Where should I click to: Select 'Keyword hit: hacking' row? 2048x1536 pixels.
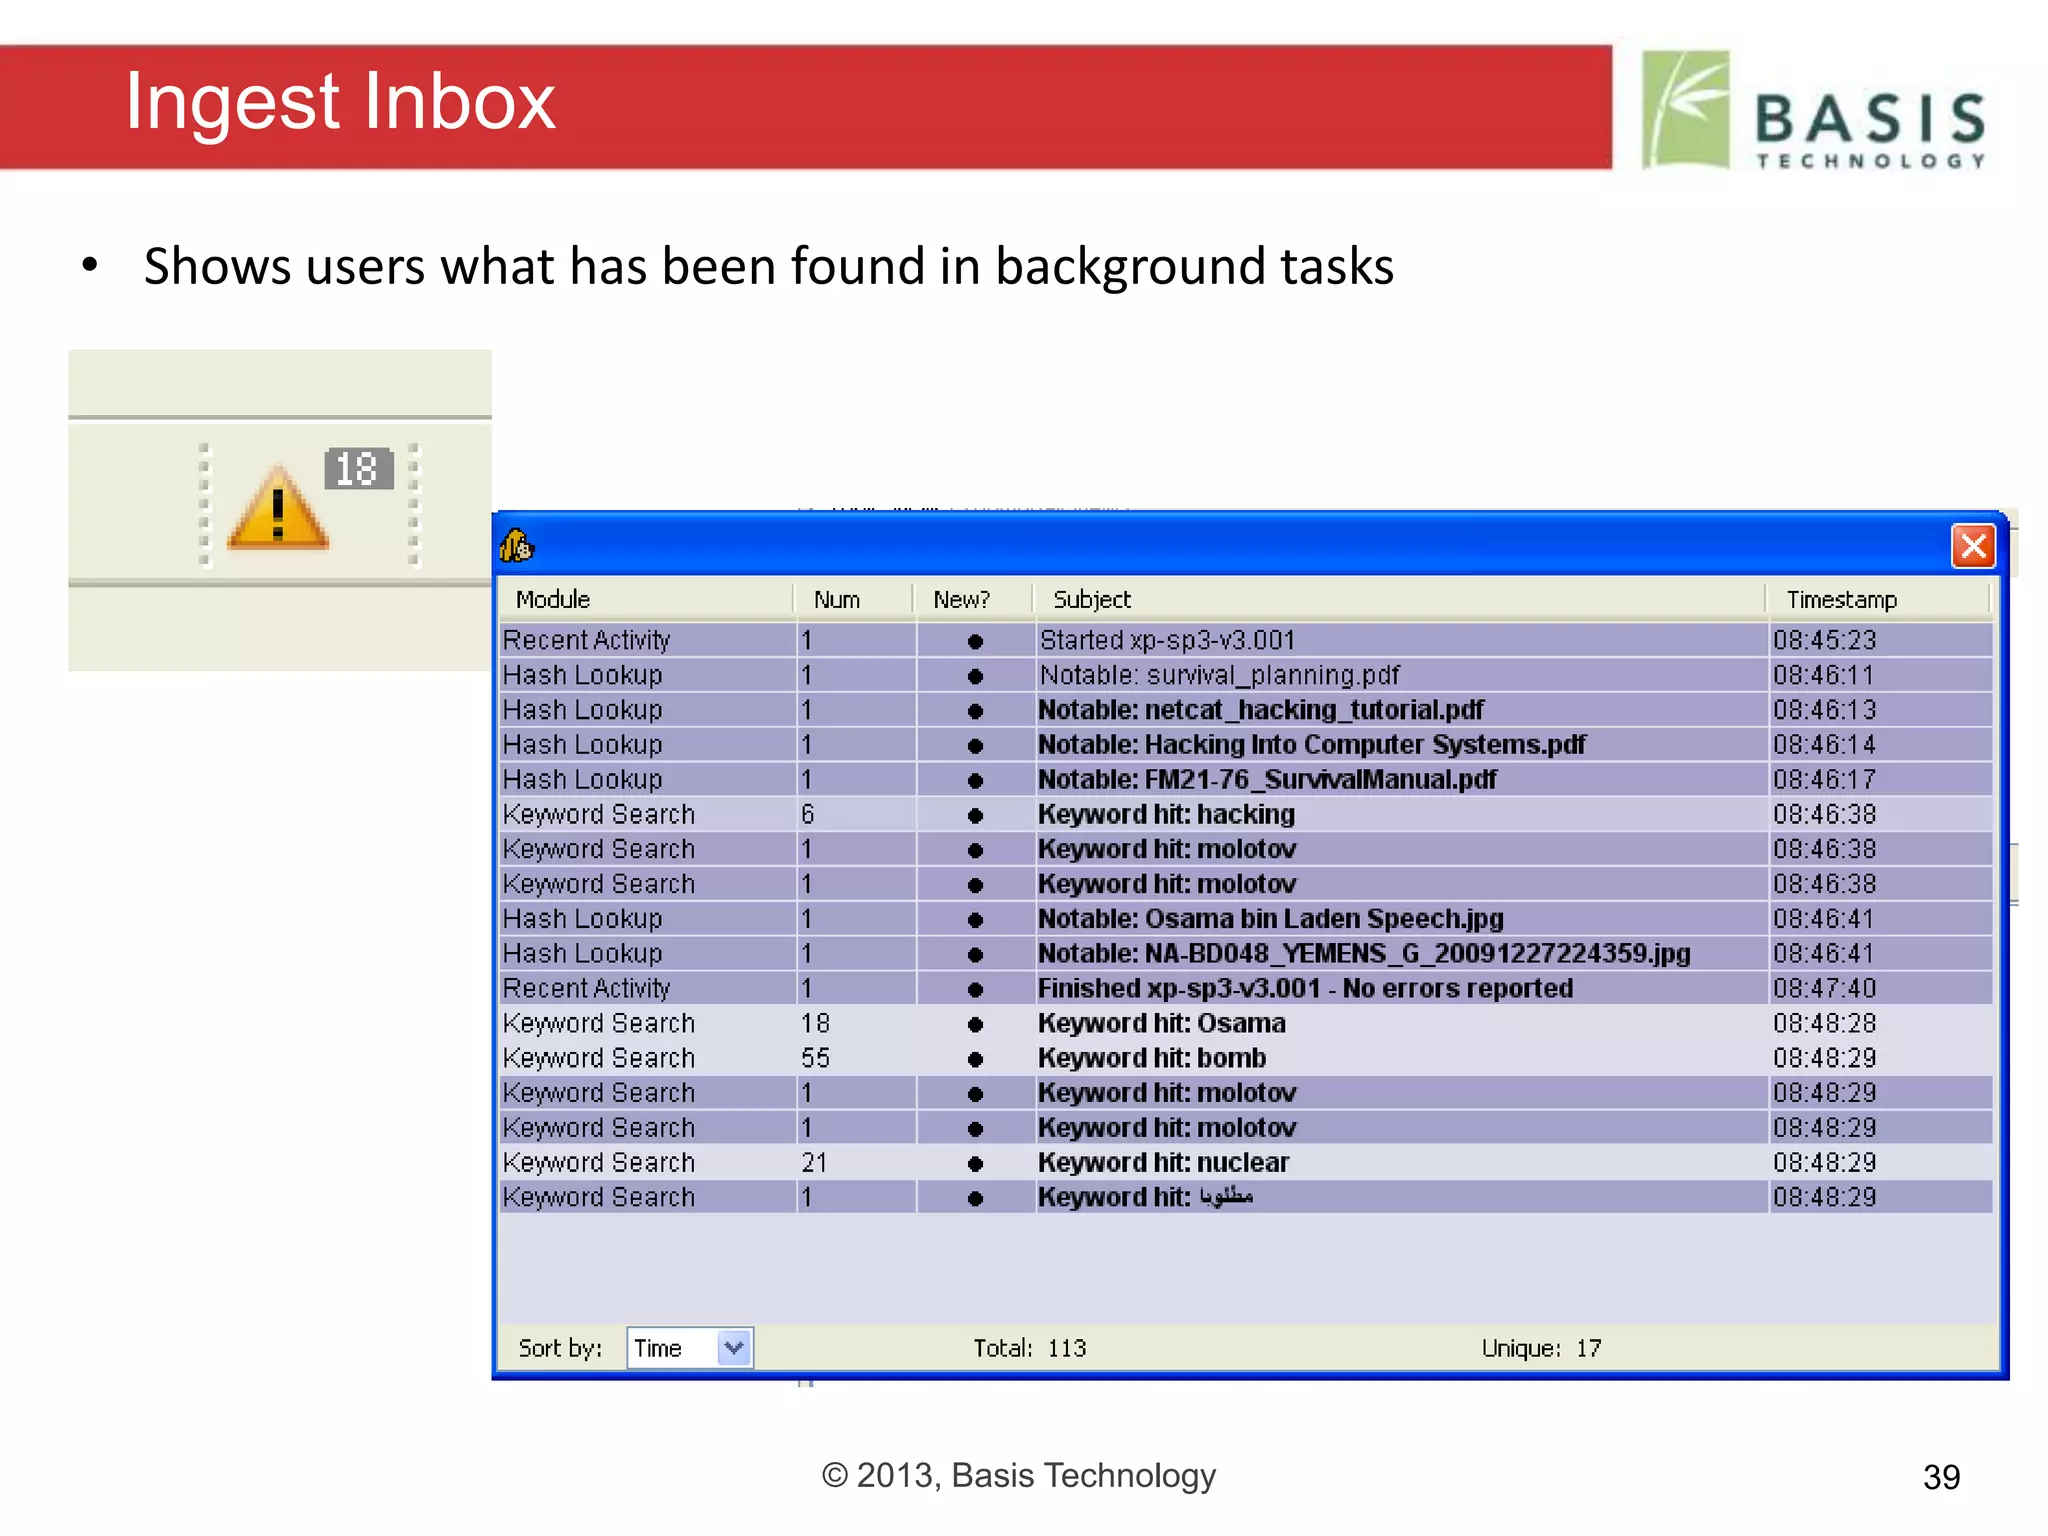[1246, 814]
